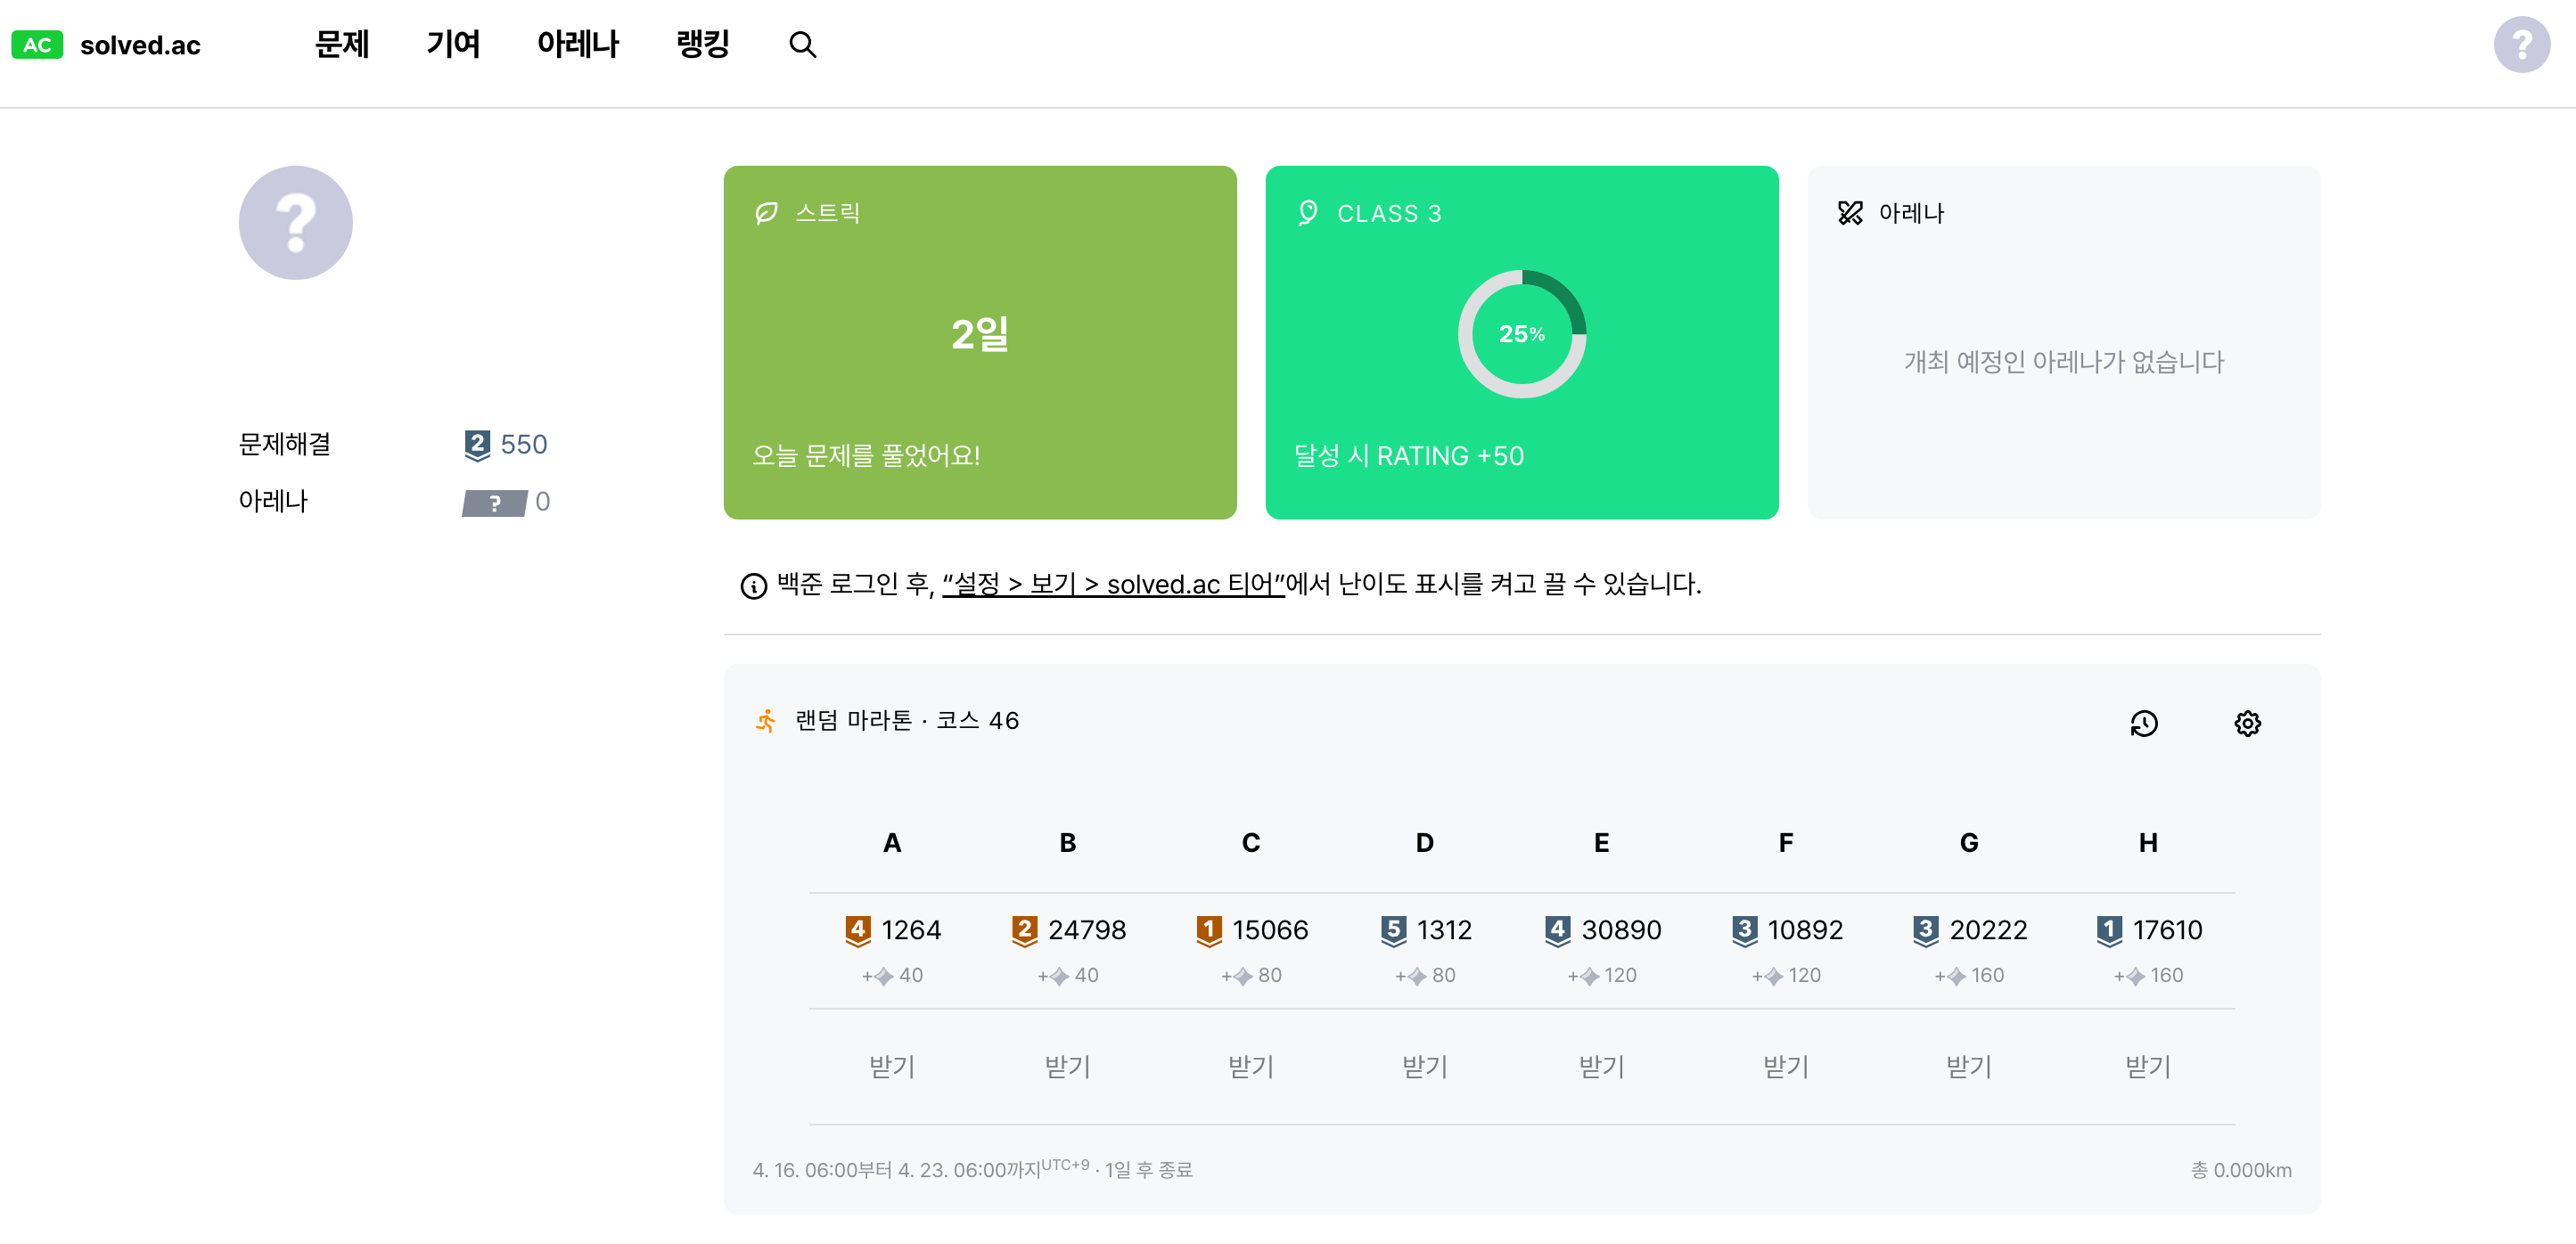The image size is (2576, 1244).
Task: Click the streak leaf icon
Action: [766, 213]
